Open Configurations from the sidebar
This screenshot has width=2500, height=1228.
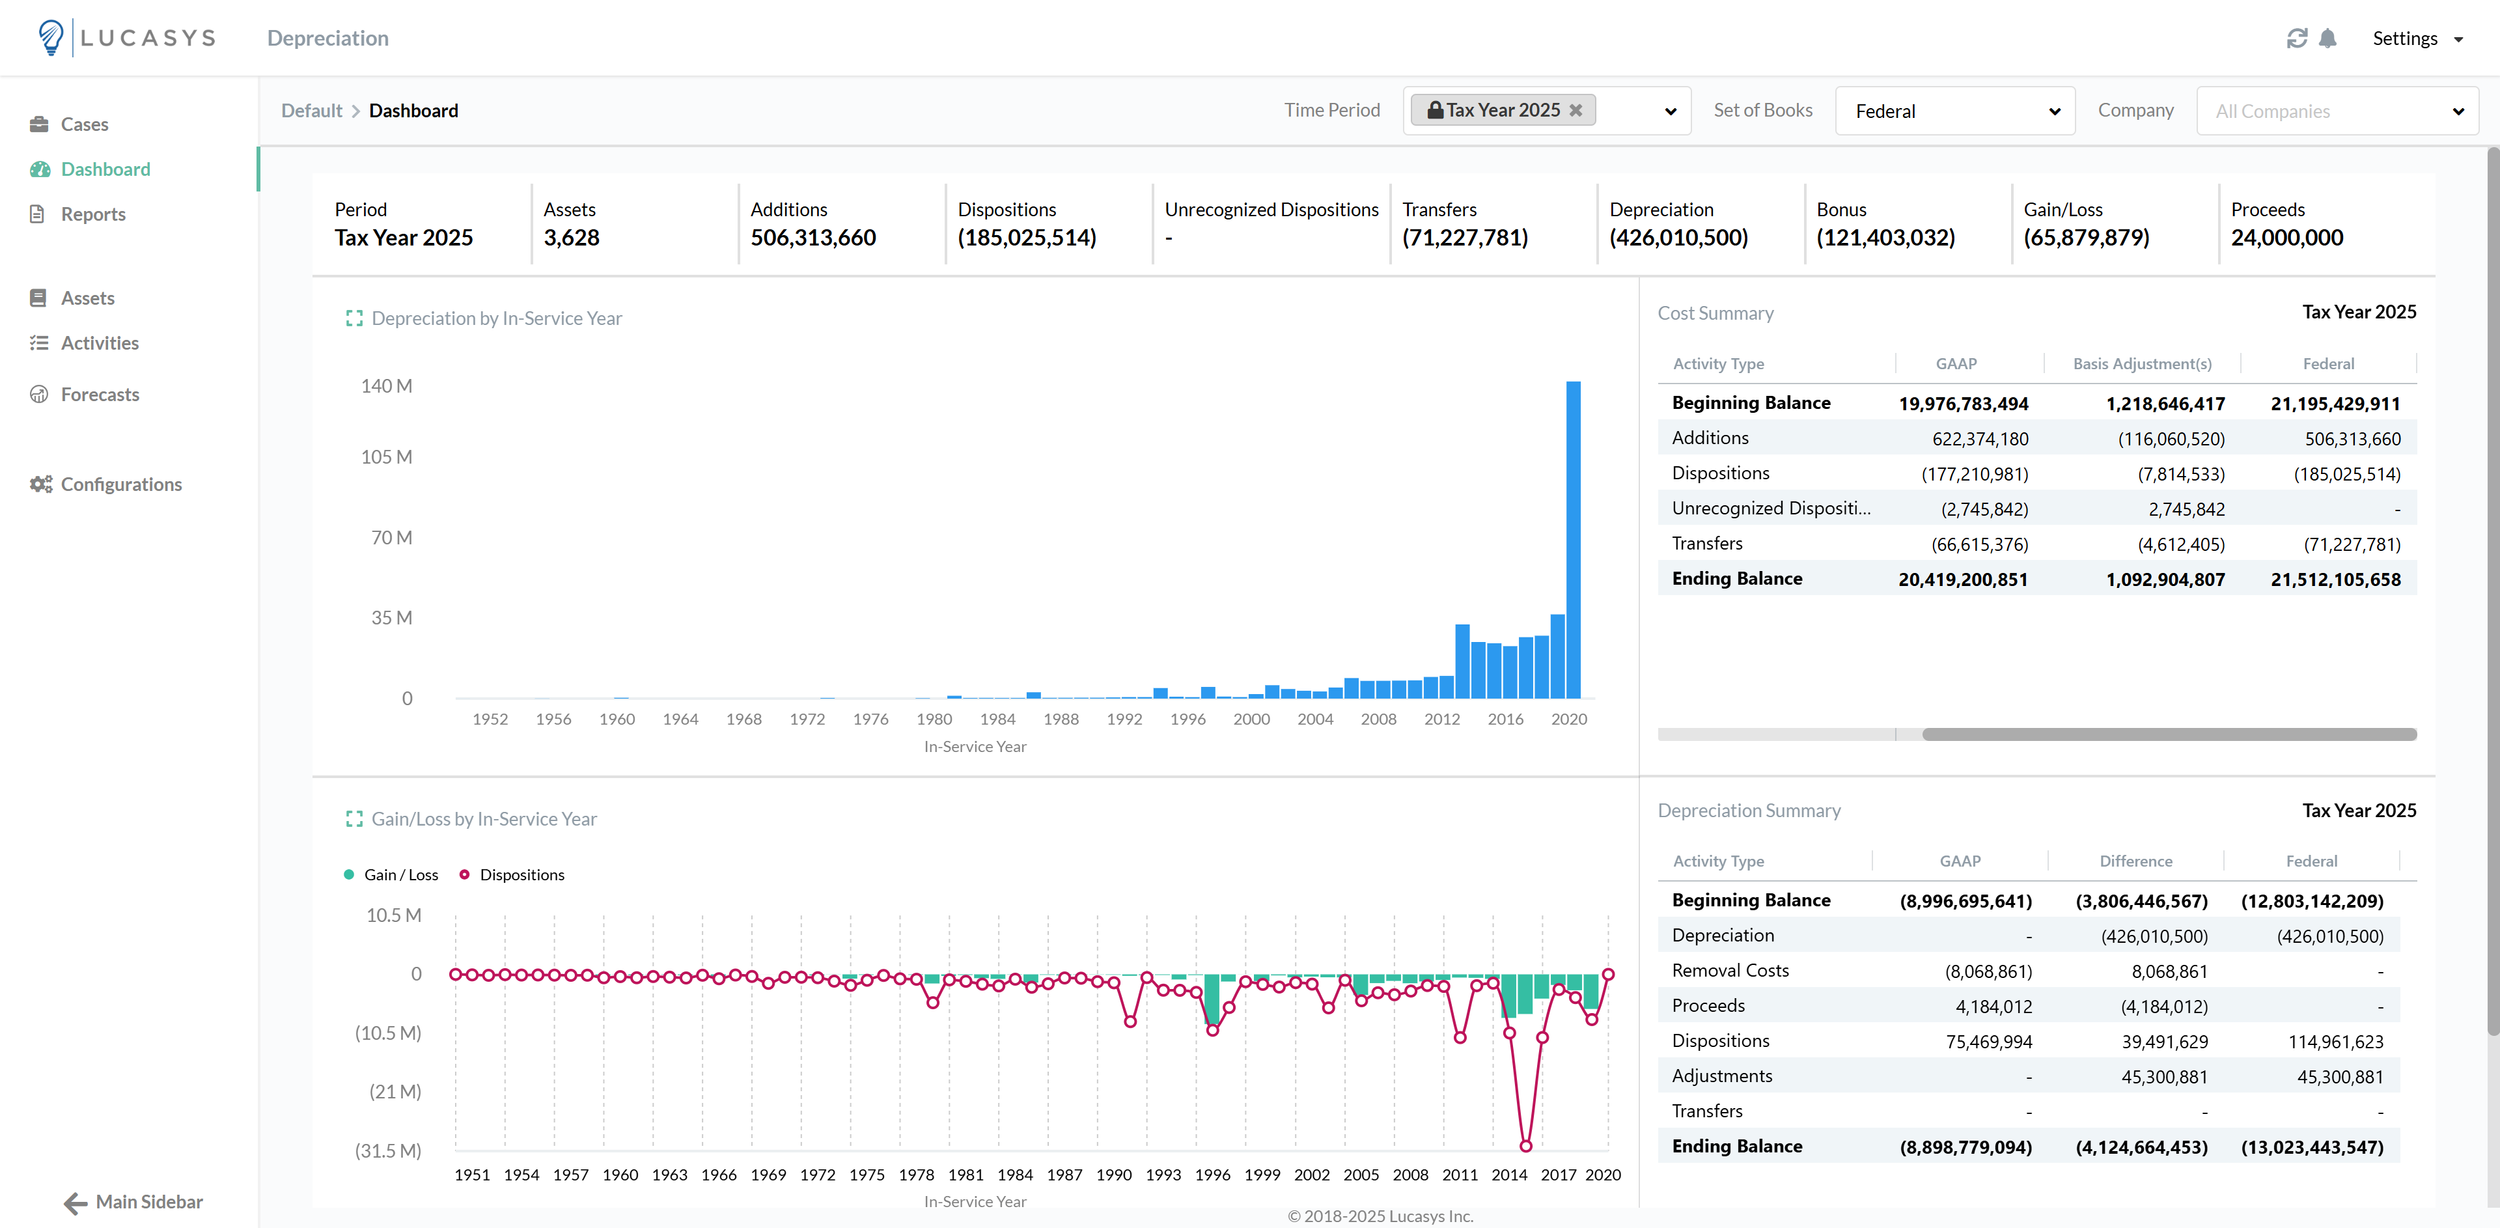click(120, 484)
